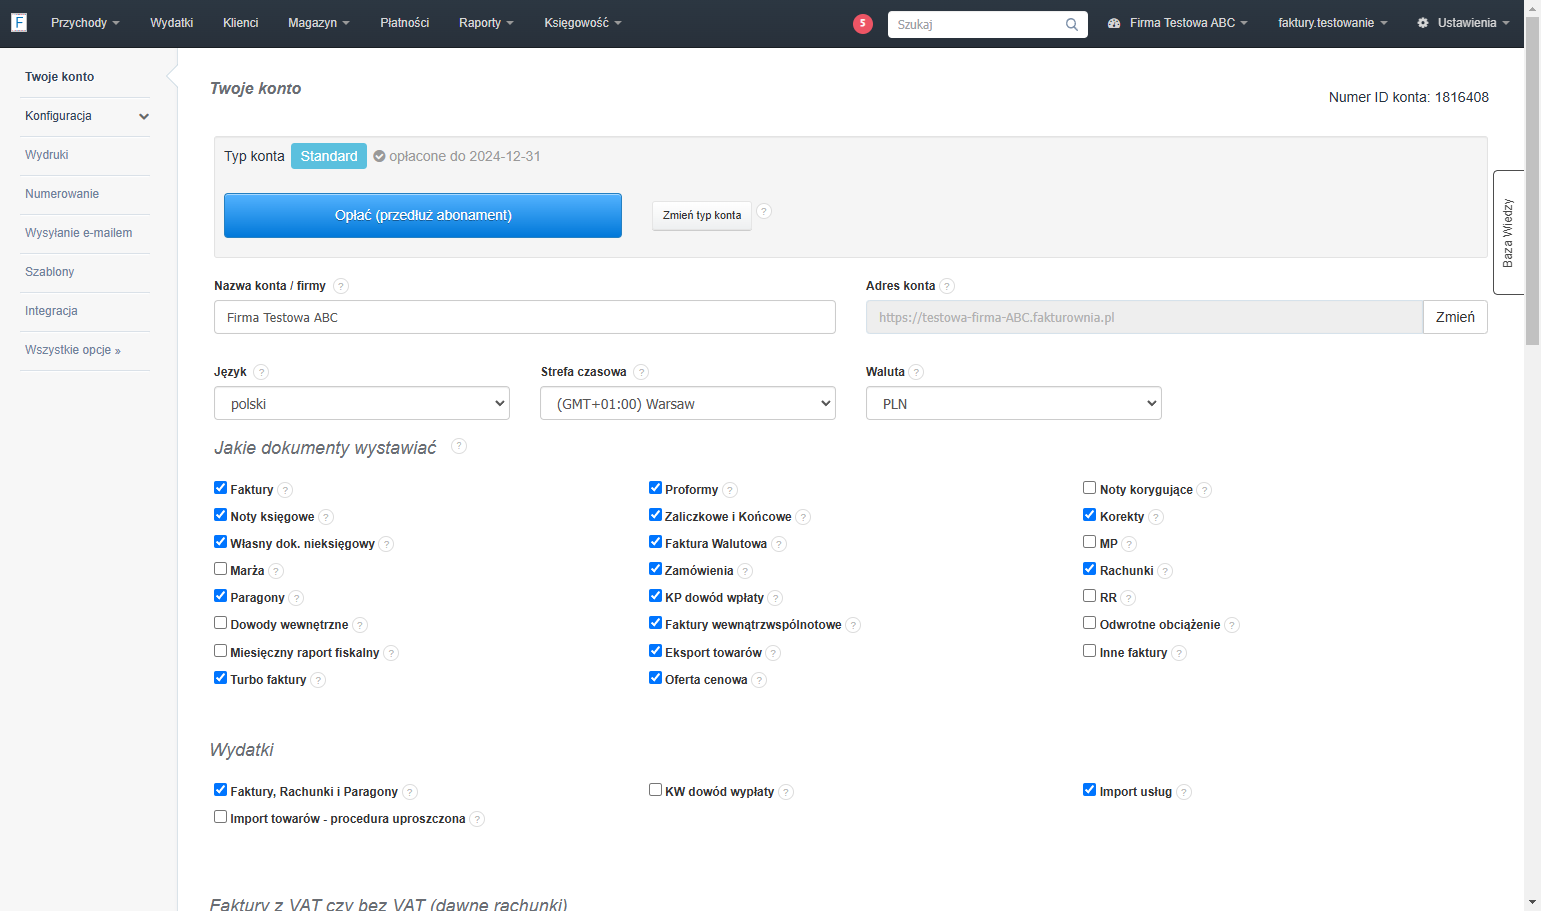
Task: Open the Strefa czasowa dropdown
Action: (x=688, y=403)
